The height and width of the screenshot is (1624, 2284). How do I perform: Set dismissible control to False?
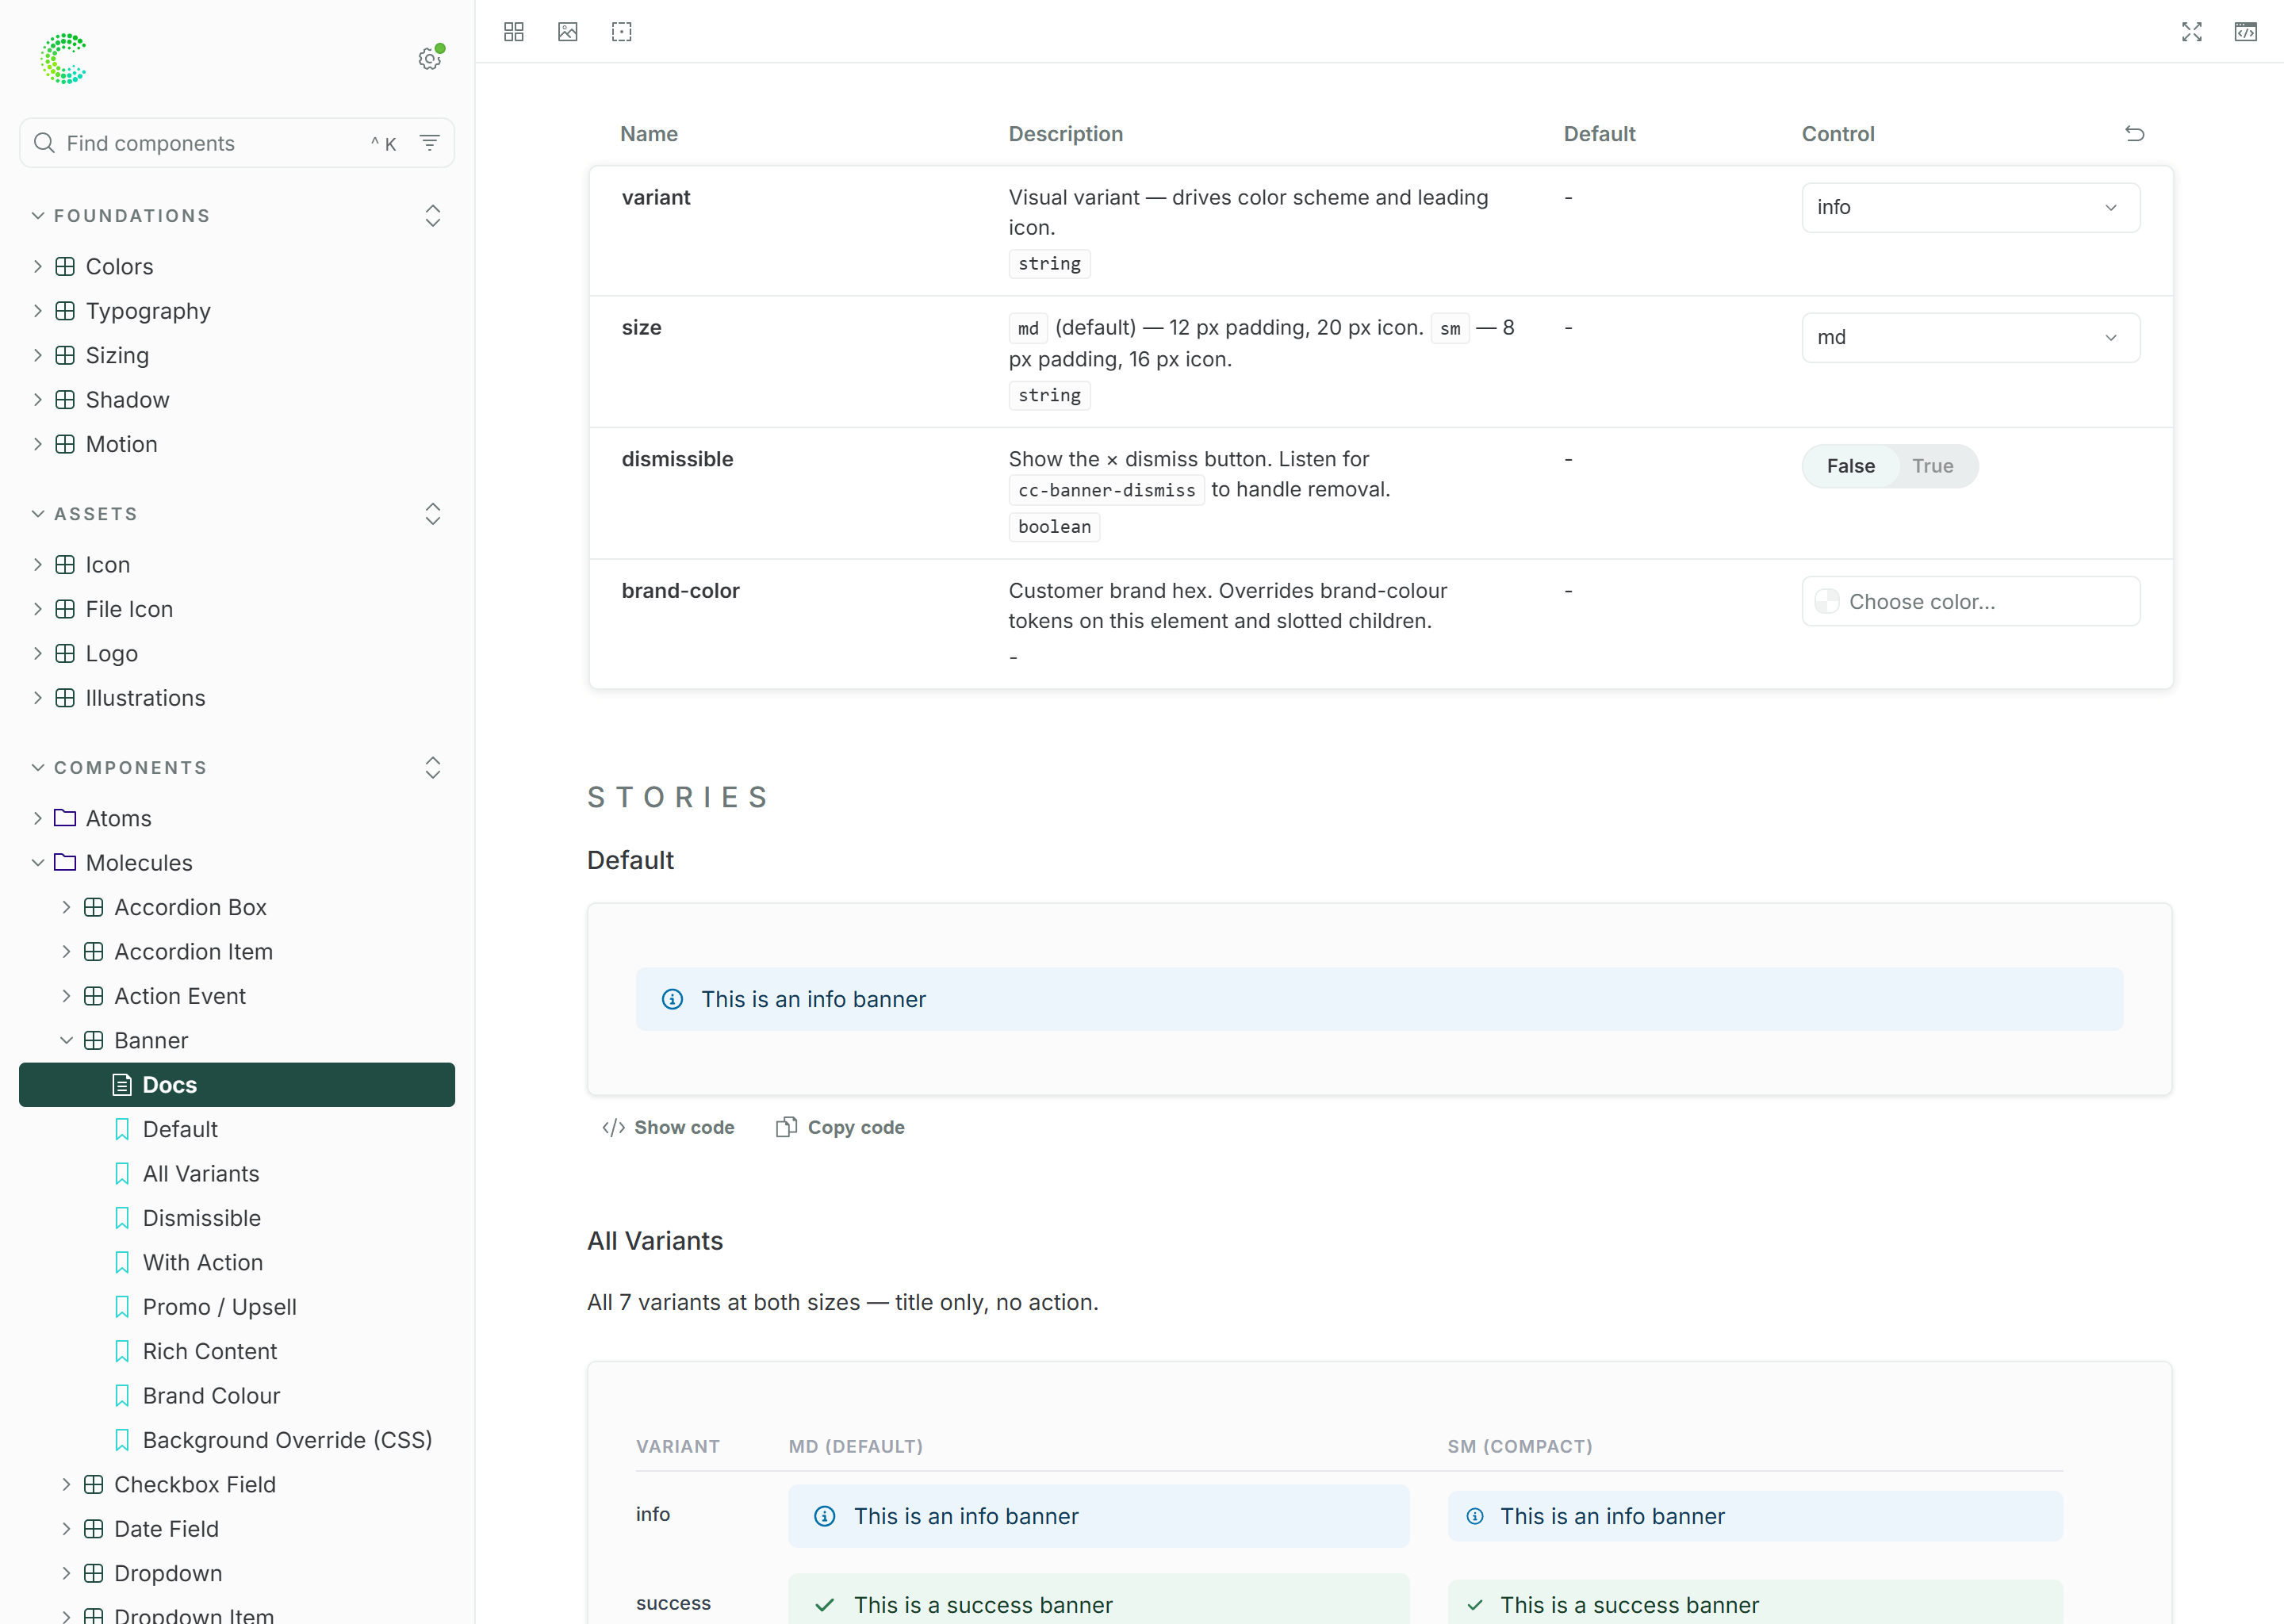pos(1851,466)
